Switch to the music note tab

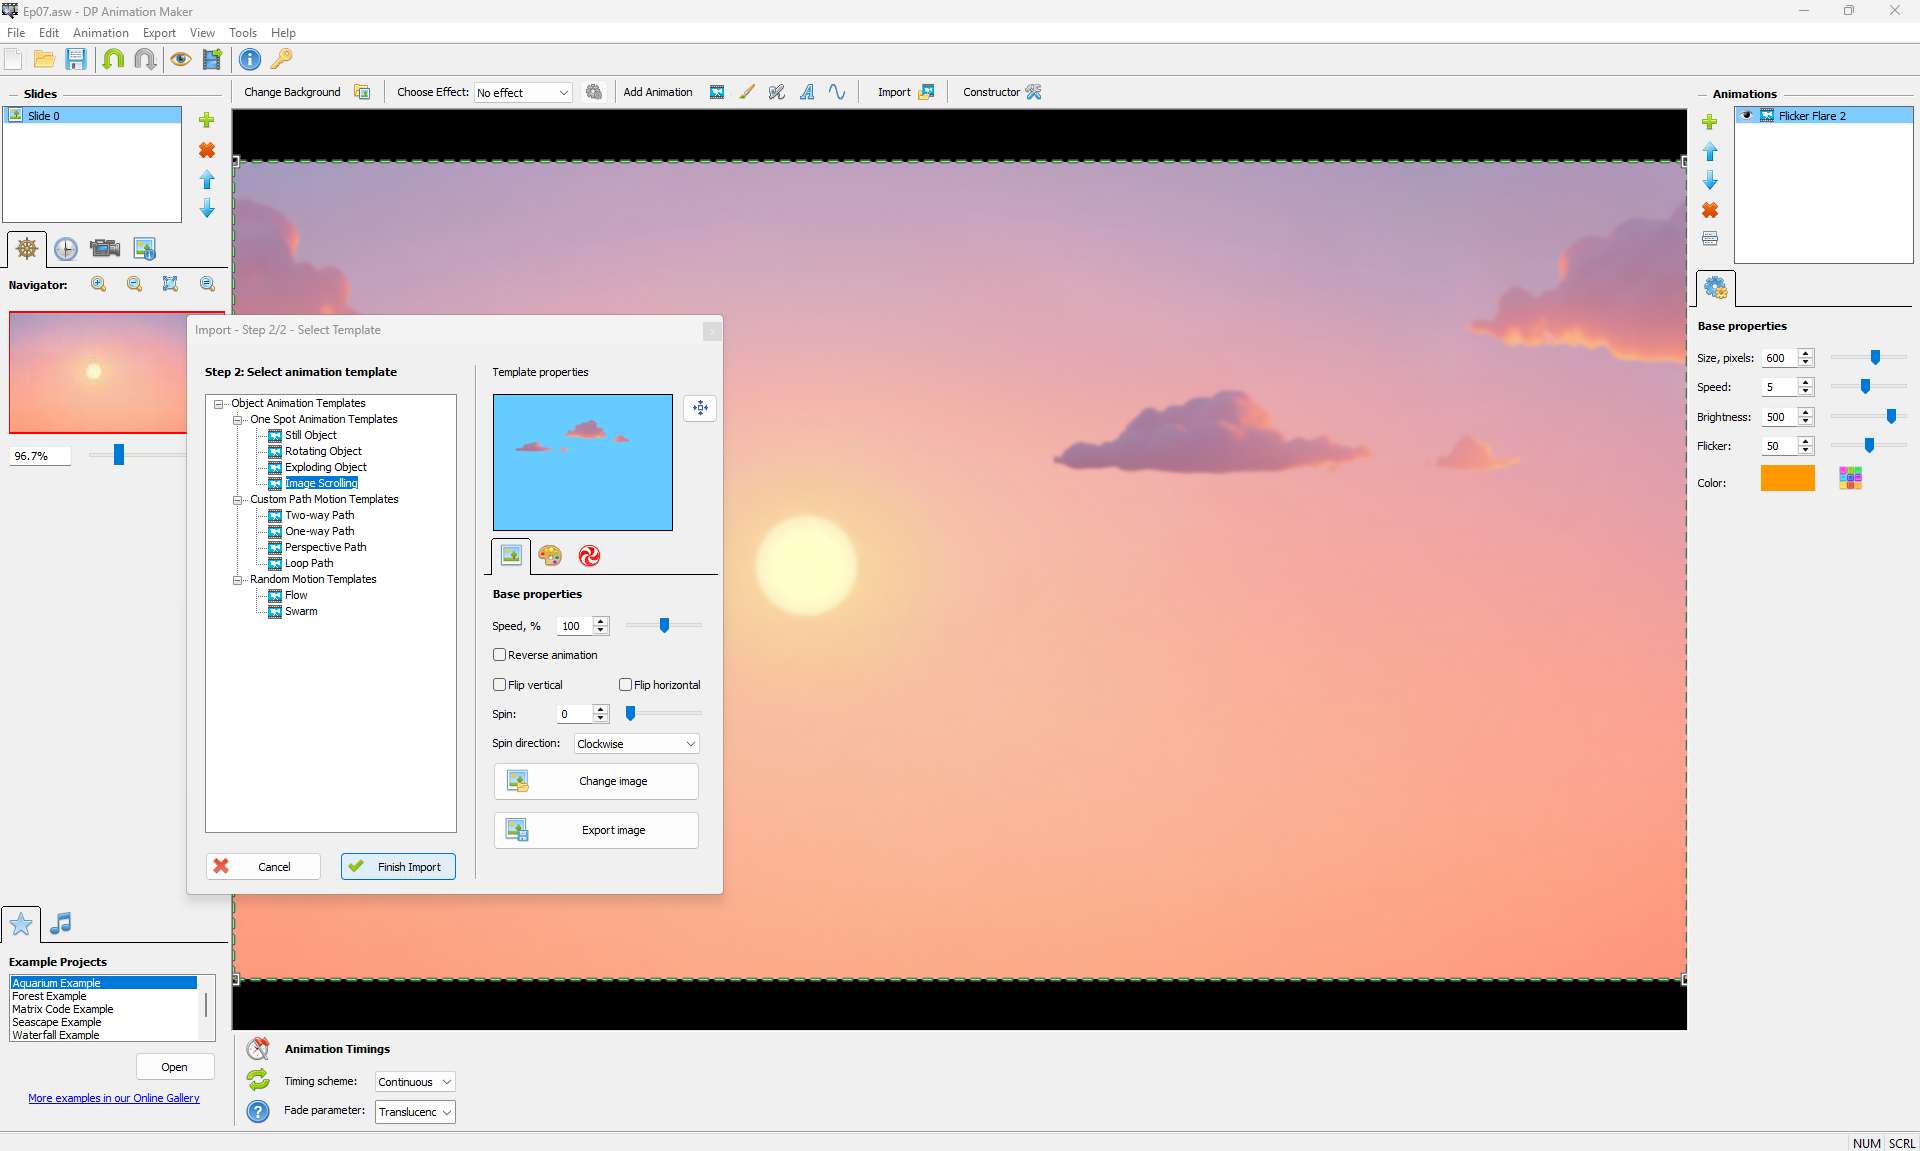[x=61, y=923]
